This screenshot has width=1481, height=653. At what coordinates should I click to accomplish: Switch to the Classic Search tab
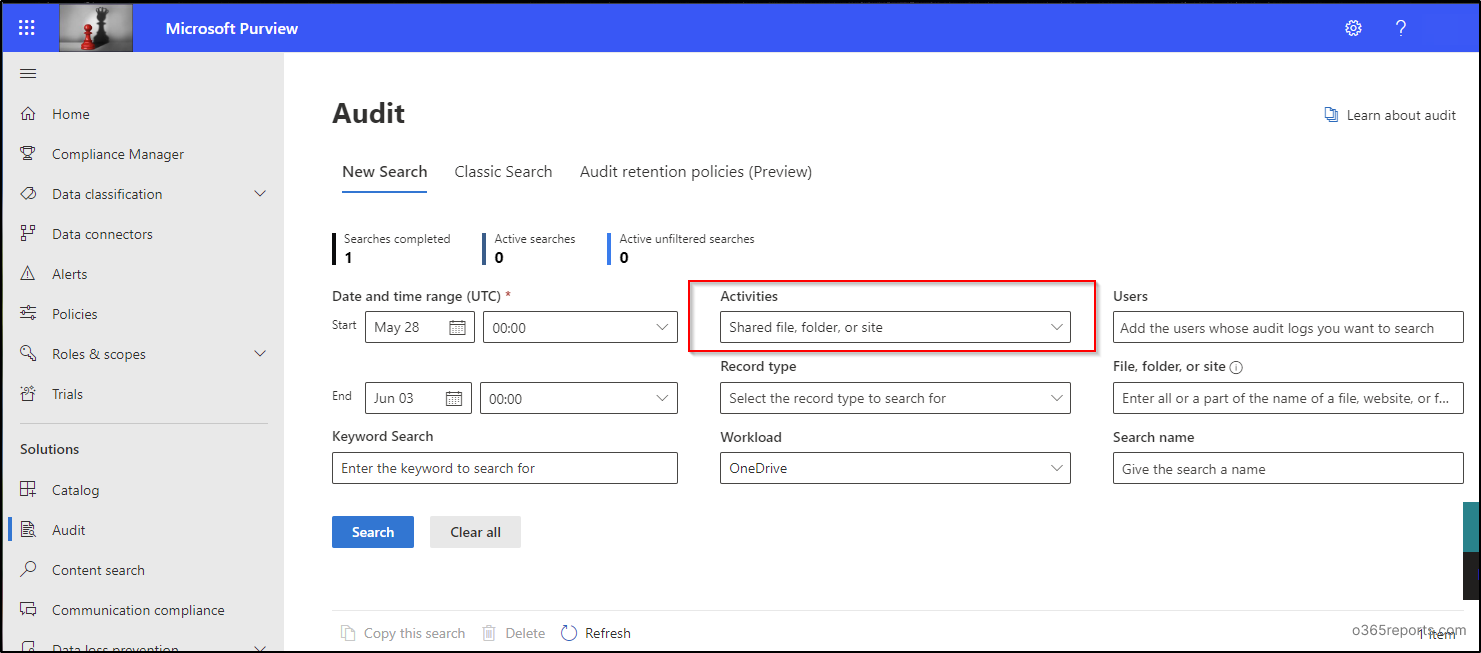click(x=503, y=171)
